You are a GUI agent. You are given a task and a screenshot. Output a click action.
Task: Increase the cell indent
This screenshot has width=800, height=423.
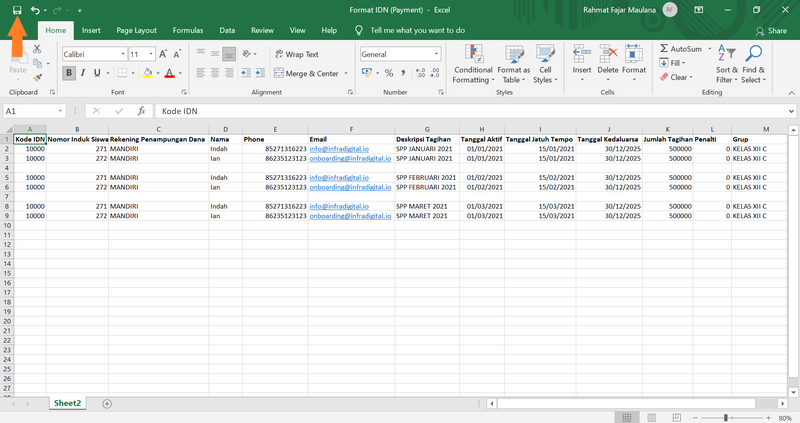coord(260,73)
